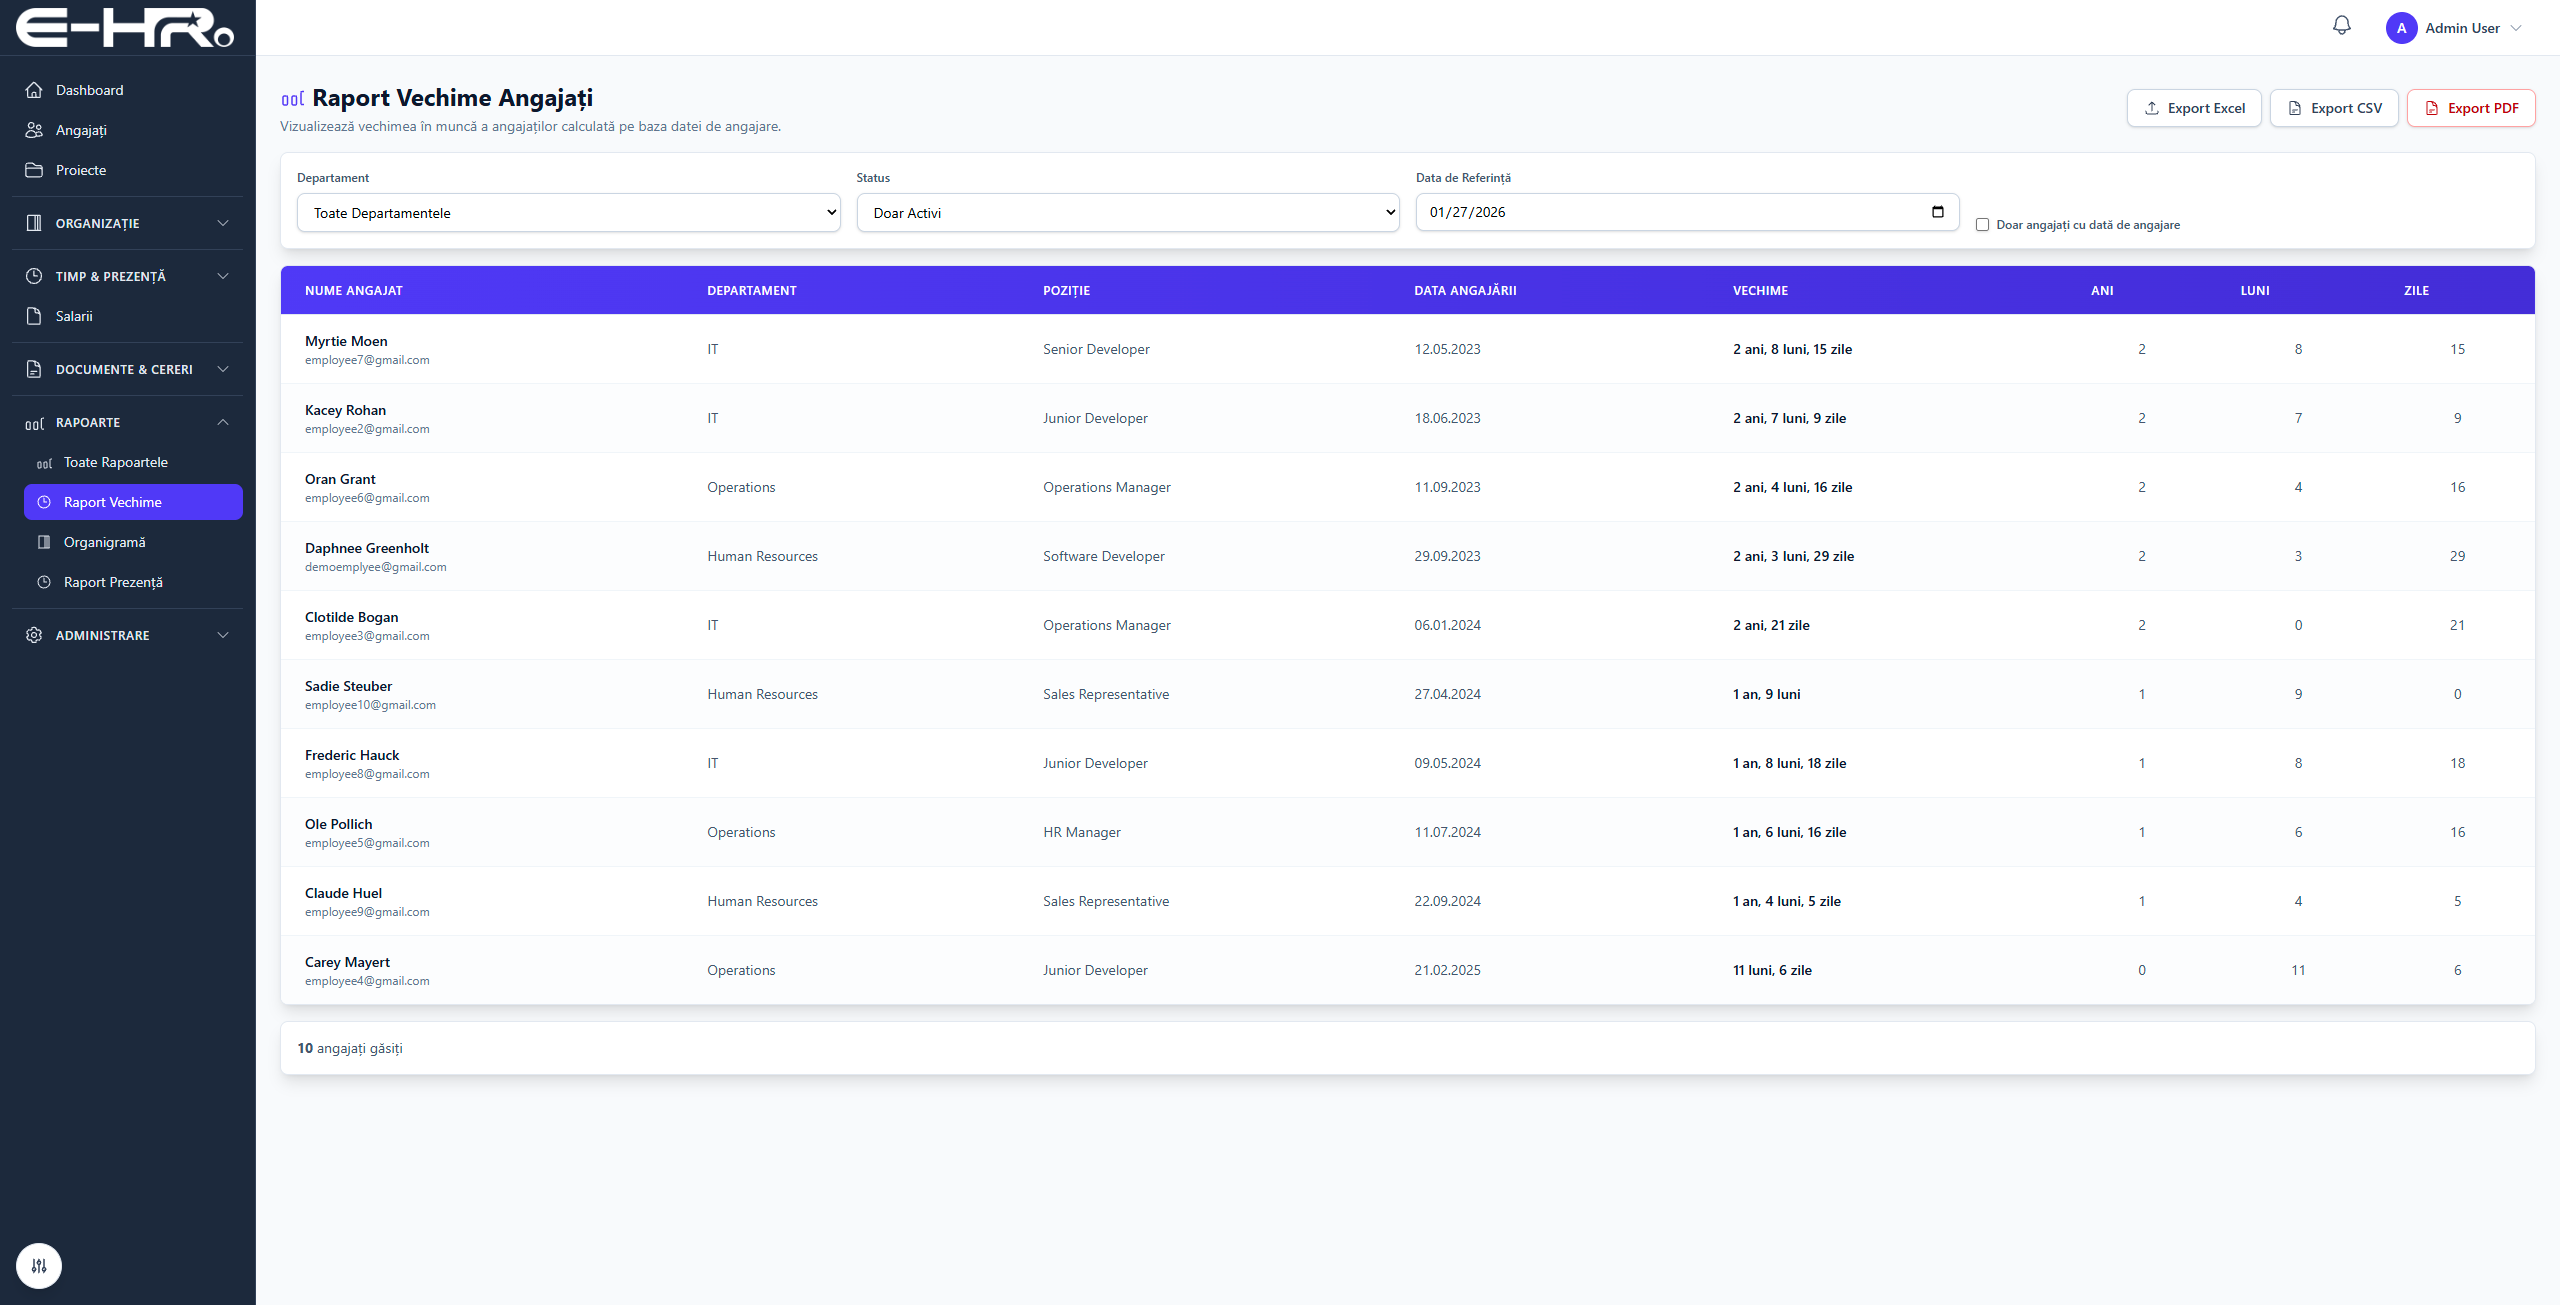Collapse the RAPOARTE section

coord(128,423)
